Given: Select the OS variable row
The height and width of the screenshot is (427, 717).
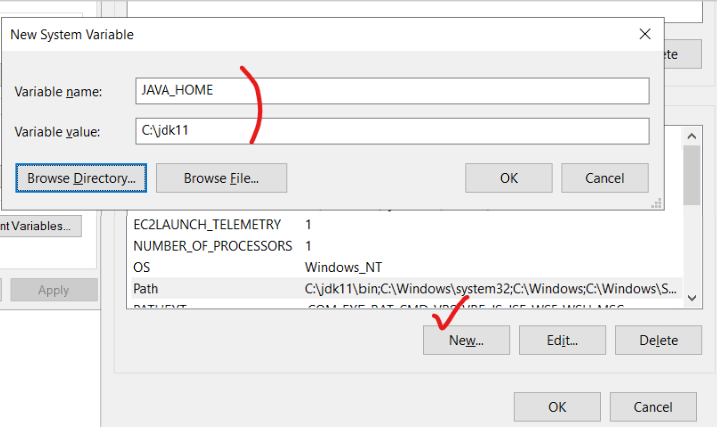Looking at the screenshot, I should pyautogui.click(x=406, y=267).
